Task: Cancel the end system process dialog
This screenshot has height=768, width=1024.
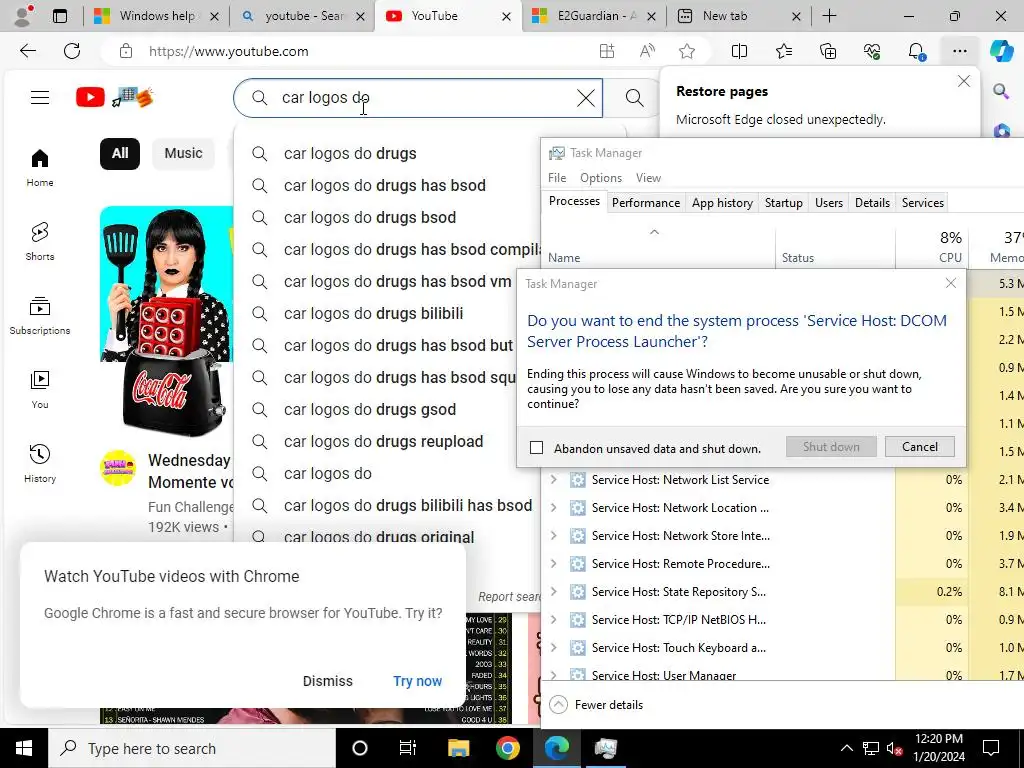Action: pos(920,447)
